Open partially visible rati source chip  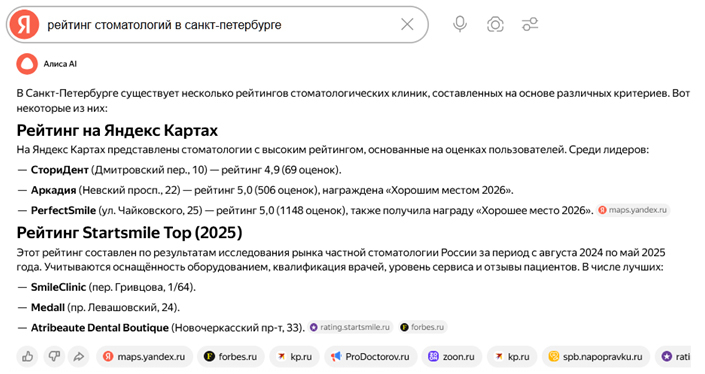tap(673, 356)
